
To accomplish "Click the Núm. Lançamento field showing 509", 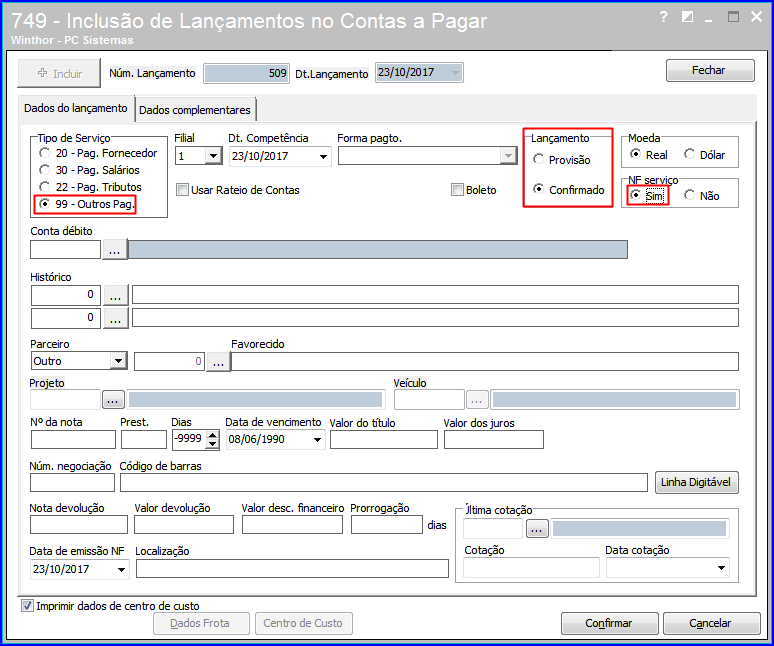I will pos(246,74).
